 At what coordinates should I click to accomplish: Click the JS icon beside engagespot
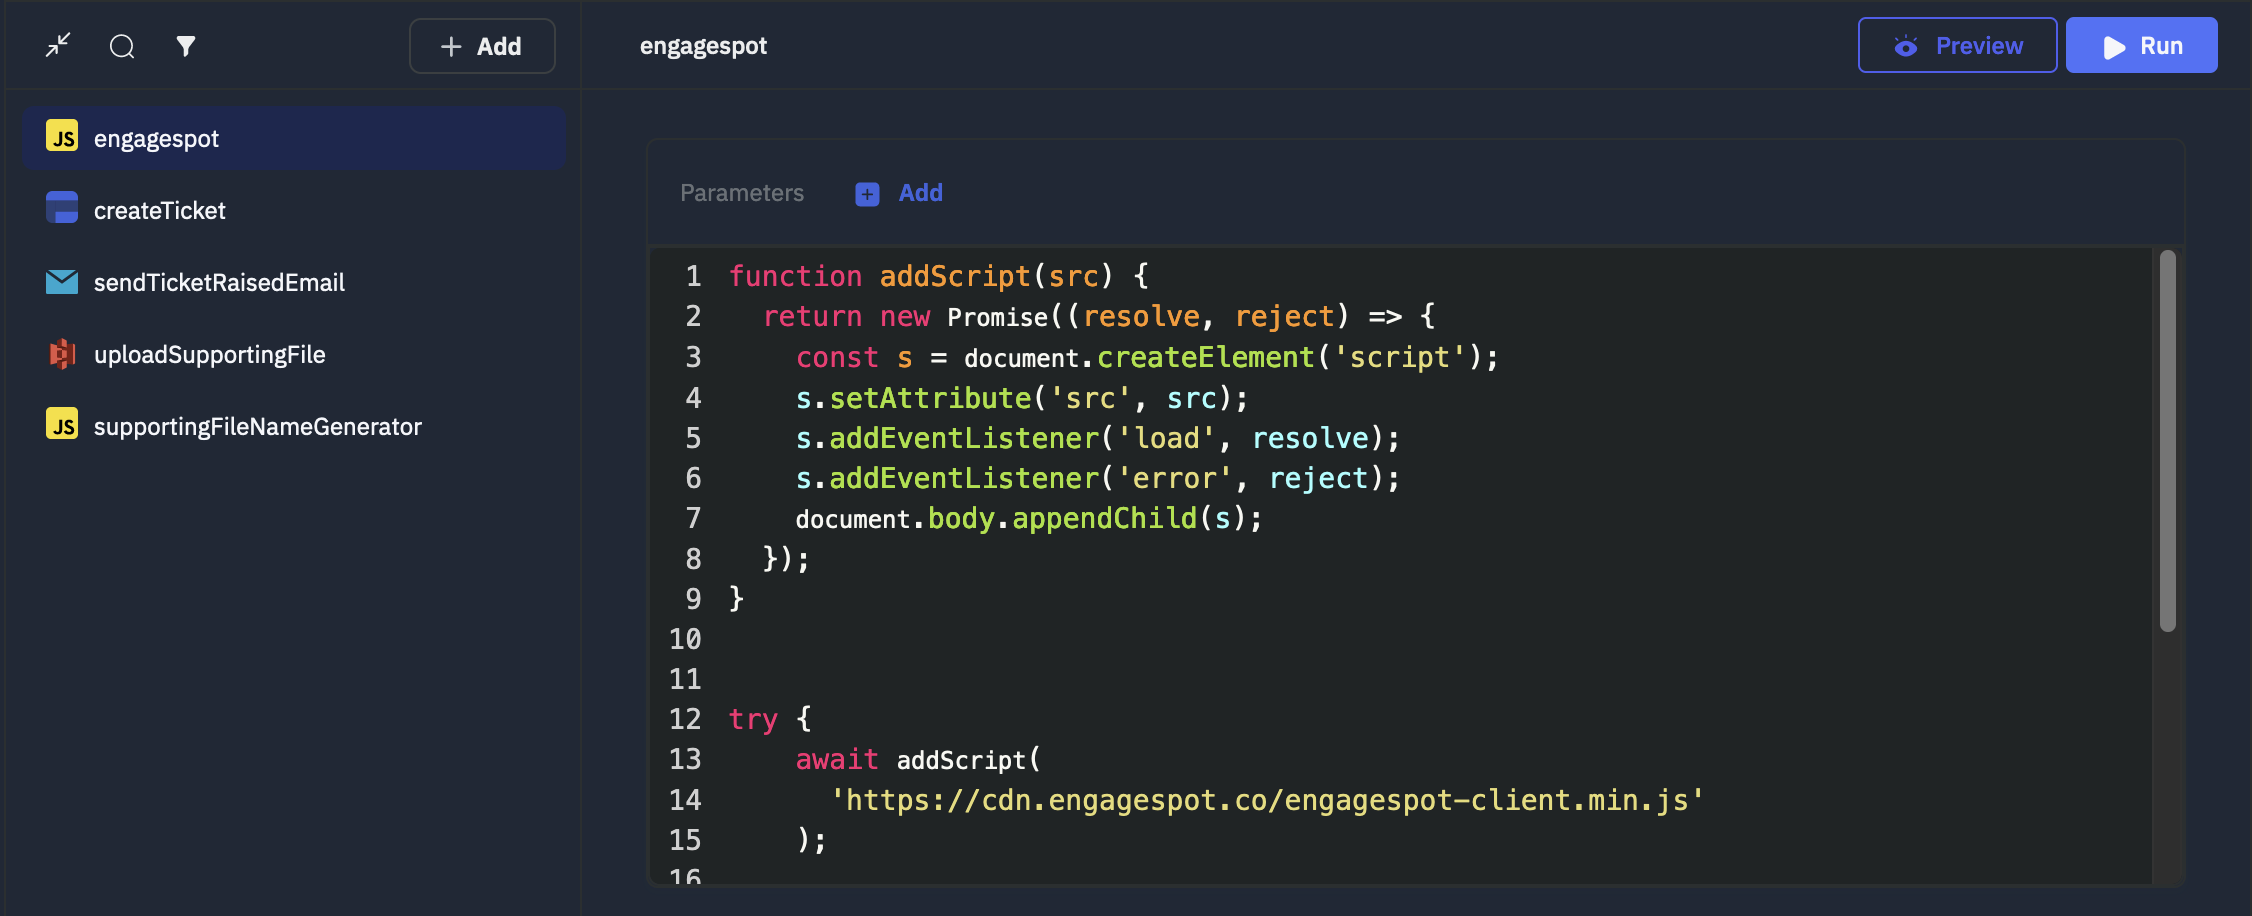pyautogui.click(x=62, y=137)
